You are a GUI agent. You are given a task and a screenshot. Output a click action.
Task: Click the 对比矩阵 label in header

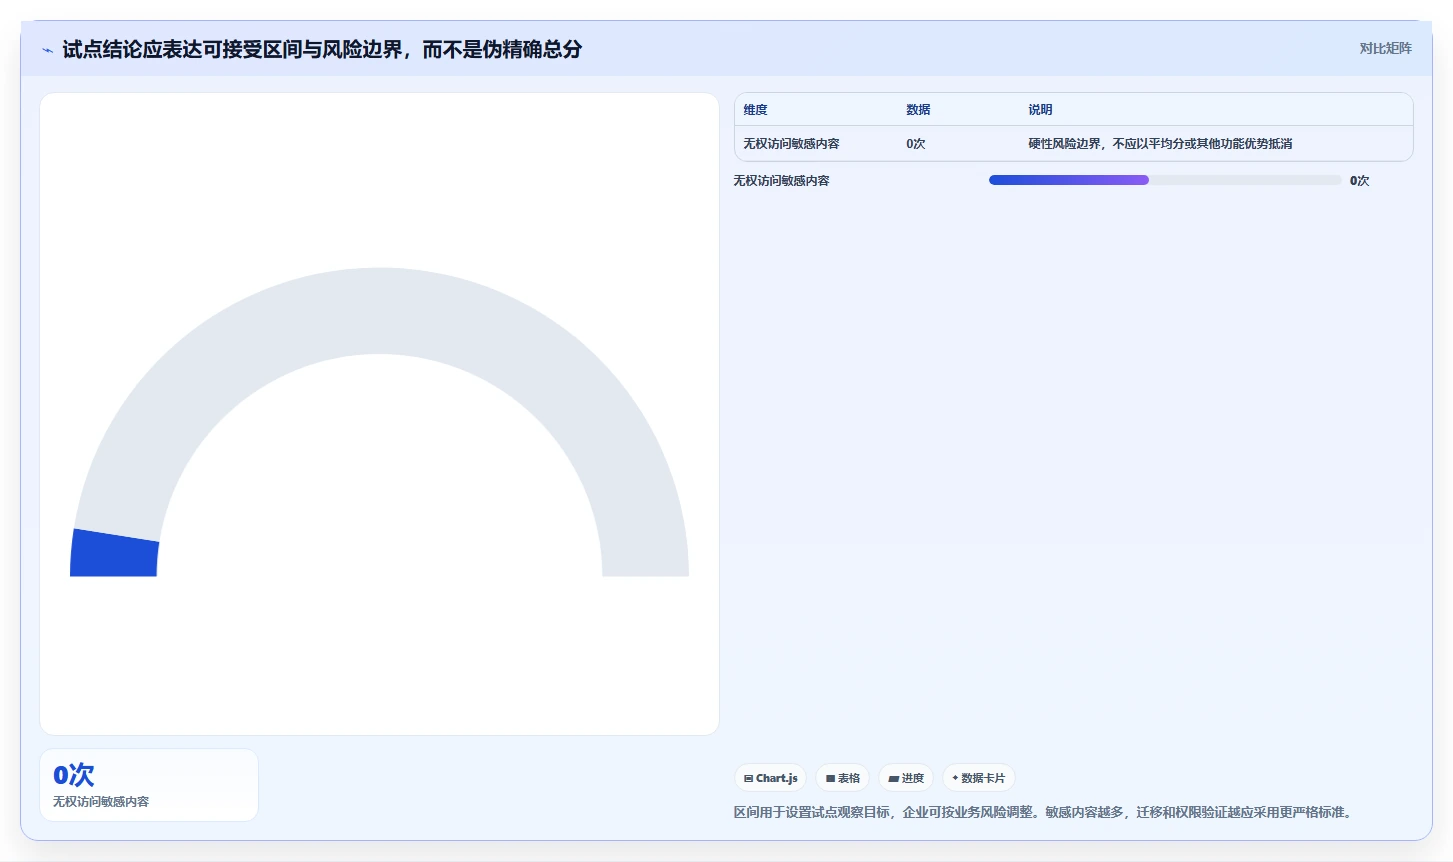point(1385,48)
